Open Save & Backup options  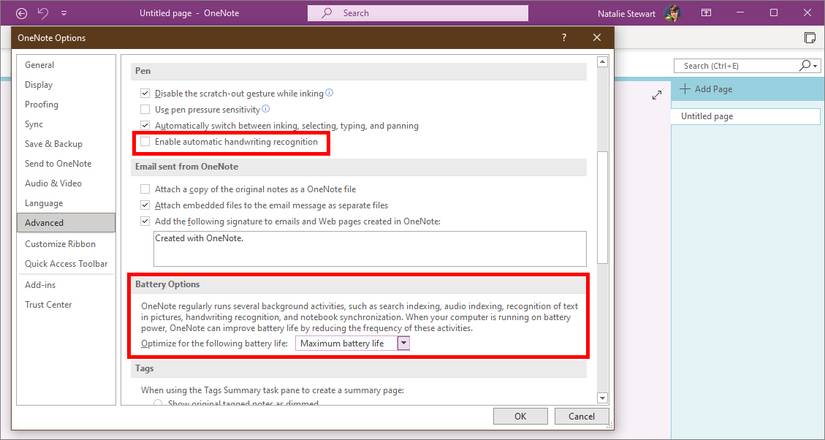coord(66,144)
